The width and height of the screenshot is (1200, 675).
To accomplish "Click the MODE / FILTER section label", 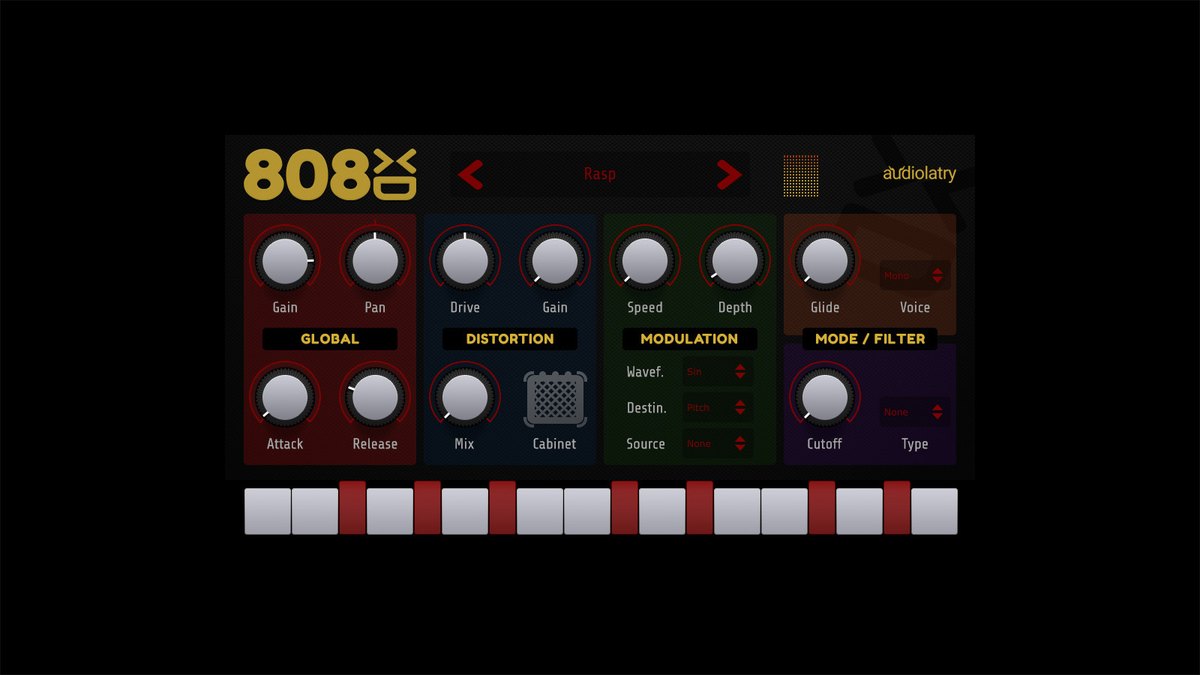I will pyautogui.click(x=870, y=339).
